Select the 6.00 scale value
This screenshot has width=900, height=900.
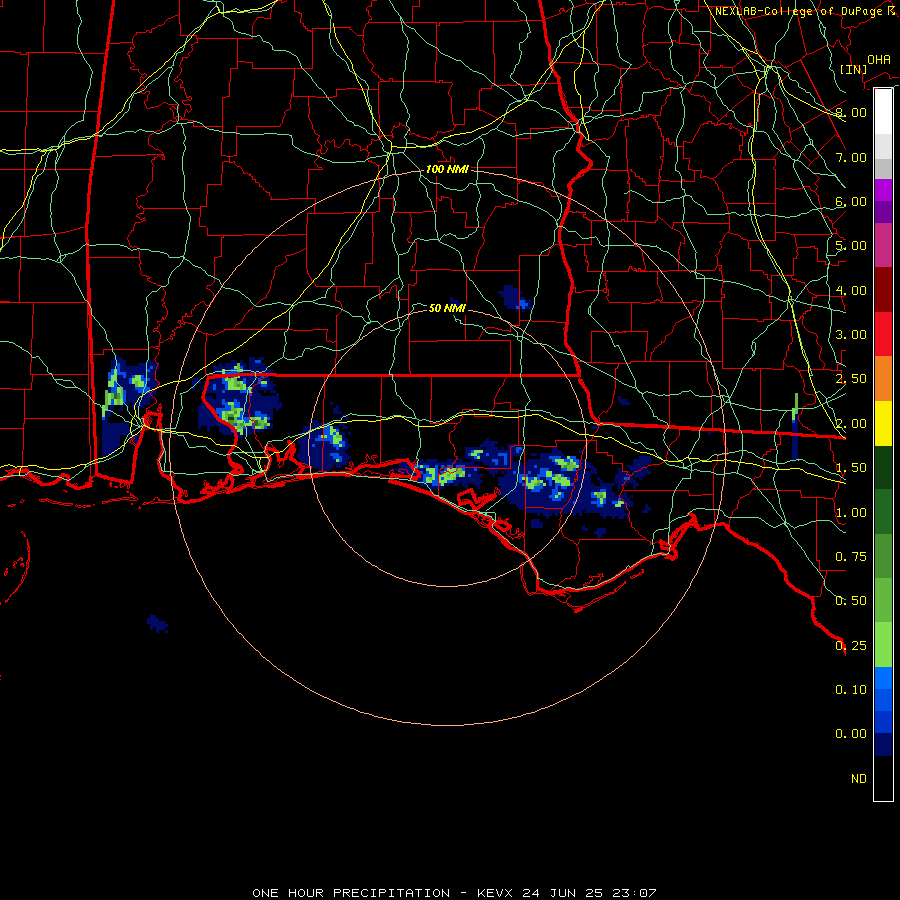tap(851, 201)
